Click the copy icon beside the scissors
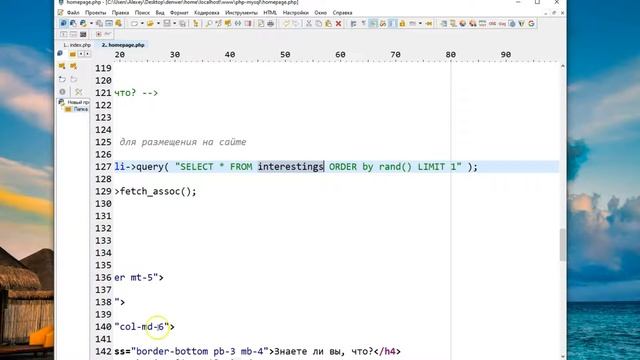The width and height of the screenshot is (640, 360). pos(318,24)
